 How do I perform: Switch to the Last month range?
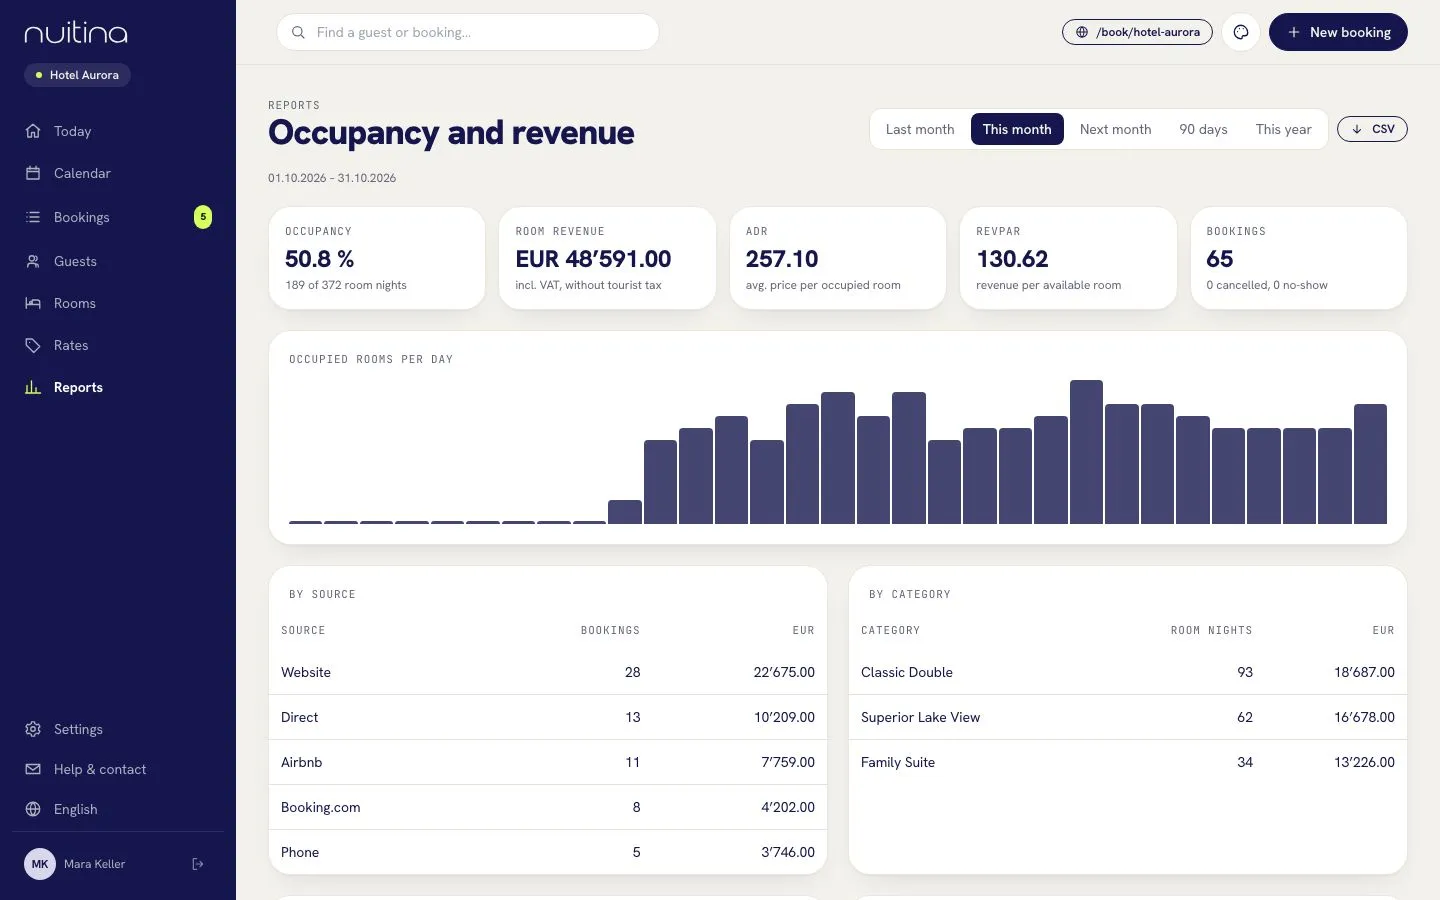click(920, 129)
